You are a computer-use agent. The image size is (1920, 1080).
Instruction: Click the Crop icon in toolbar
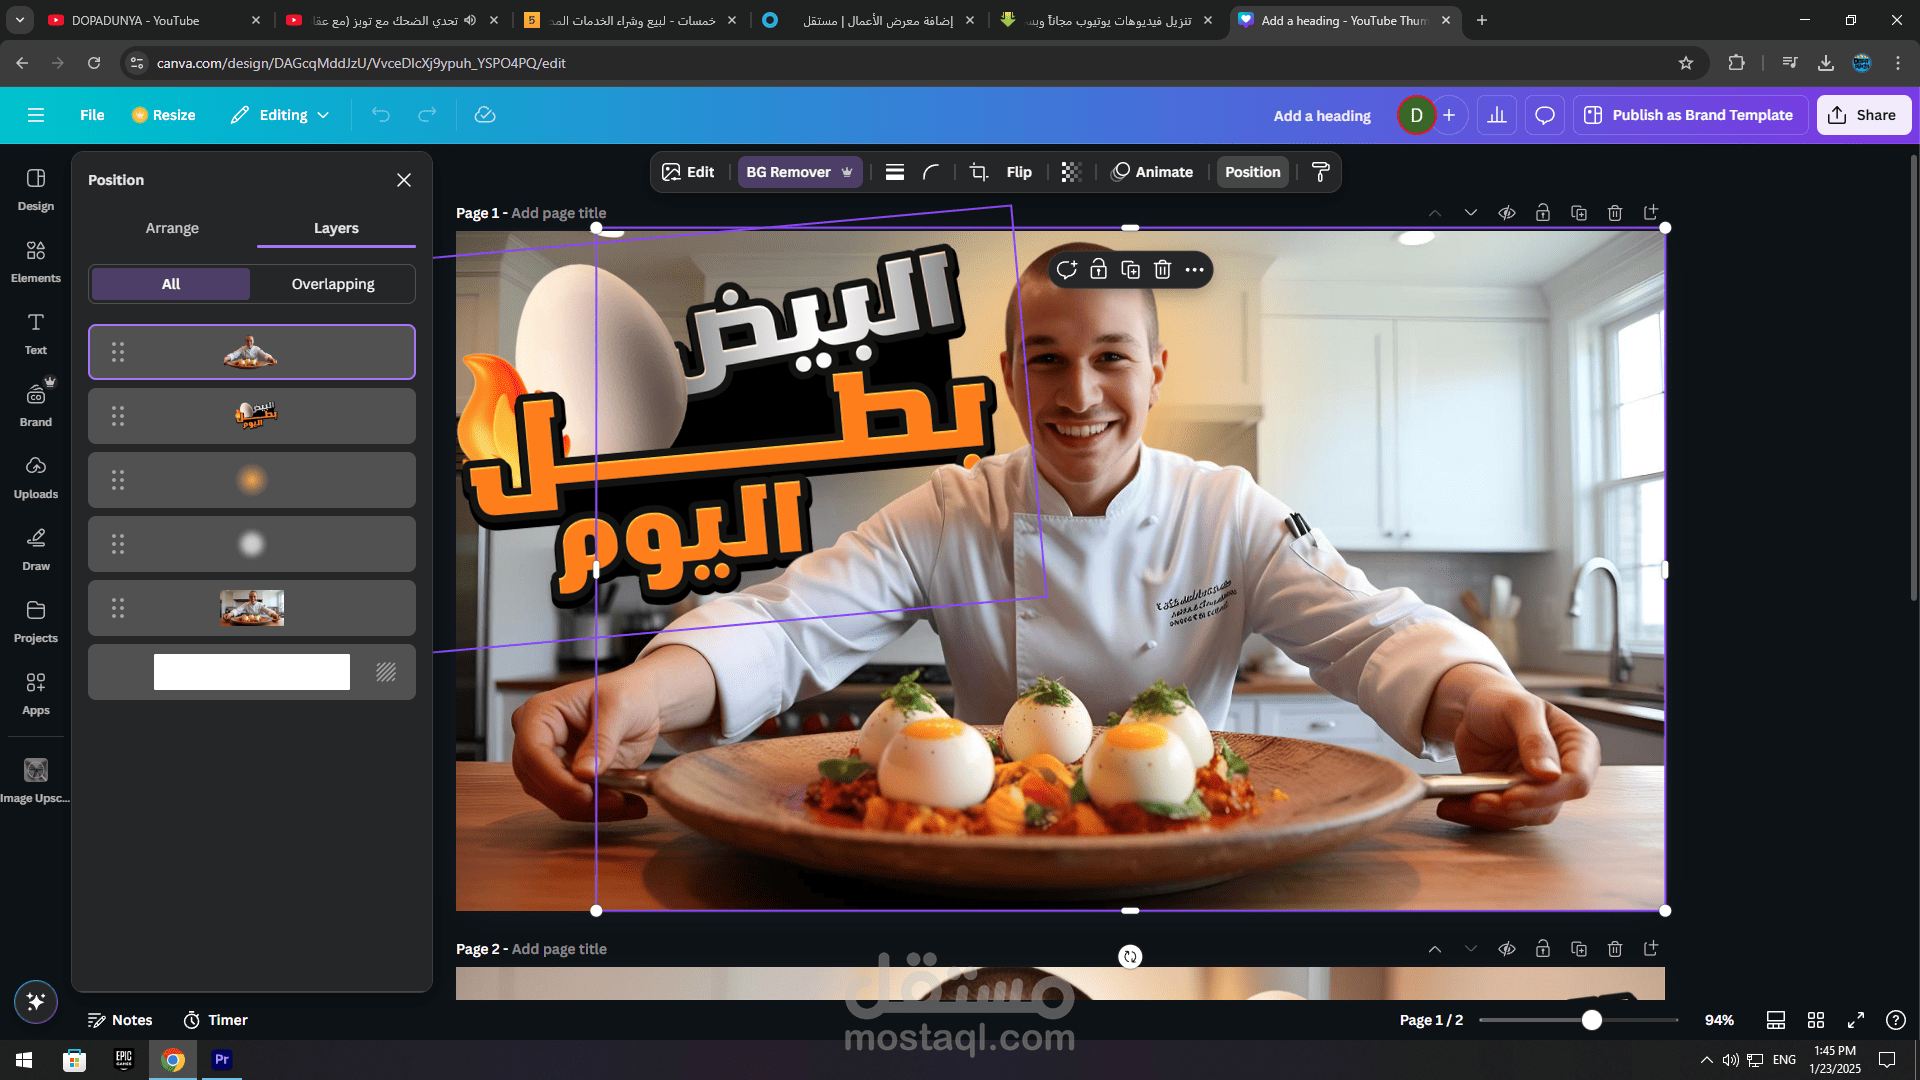tap(979, 172)
